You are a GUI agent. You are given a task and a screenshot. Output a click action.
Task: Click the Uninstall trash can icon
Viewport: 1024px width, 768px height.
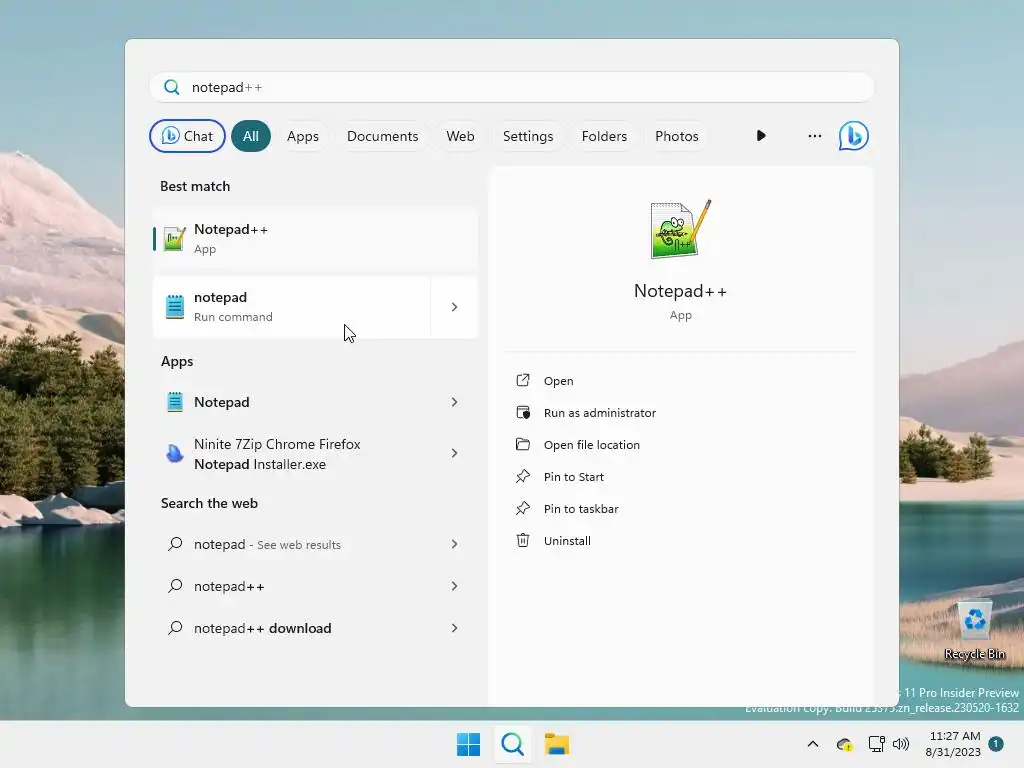[523, 540]
